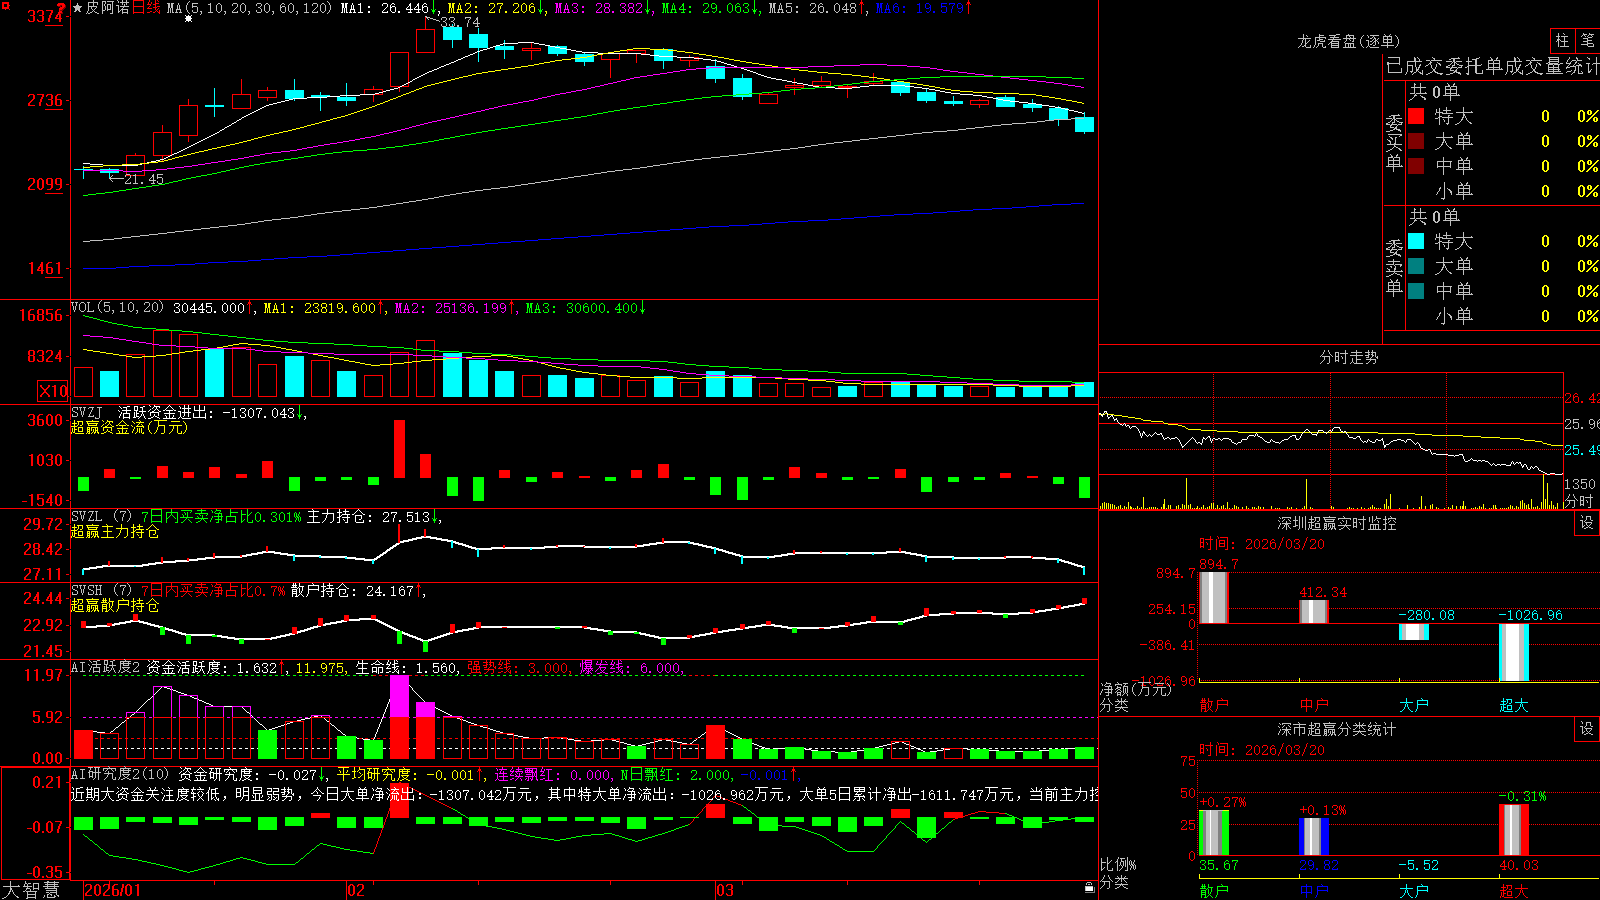Click the 已成交委托单成交量统计 header
This screenshot has height=900, width=1600.
(1492, 66)
